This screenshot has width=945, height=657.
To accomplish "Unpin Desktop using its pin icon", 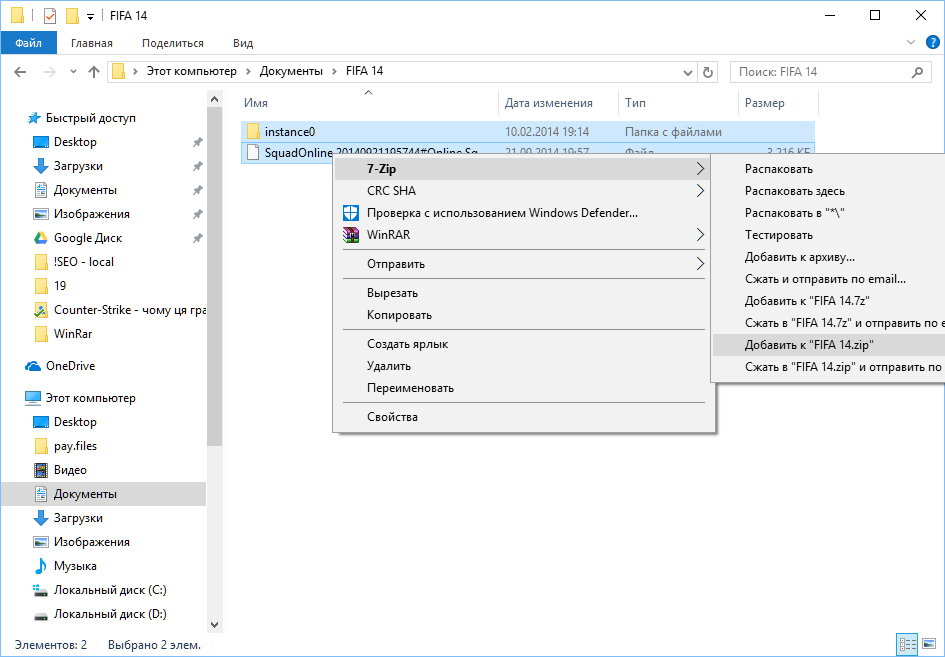I will [x=197, y=142].
